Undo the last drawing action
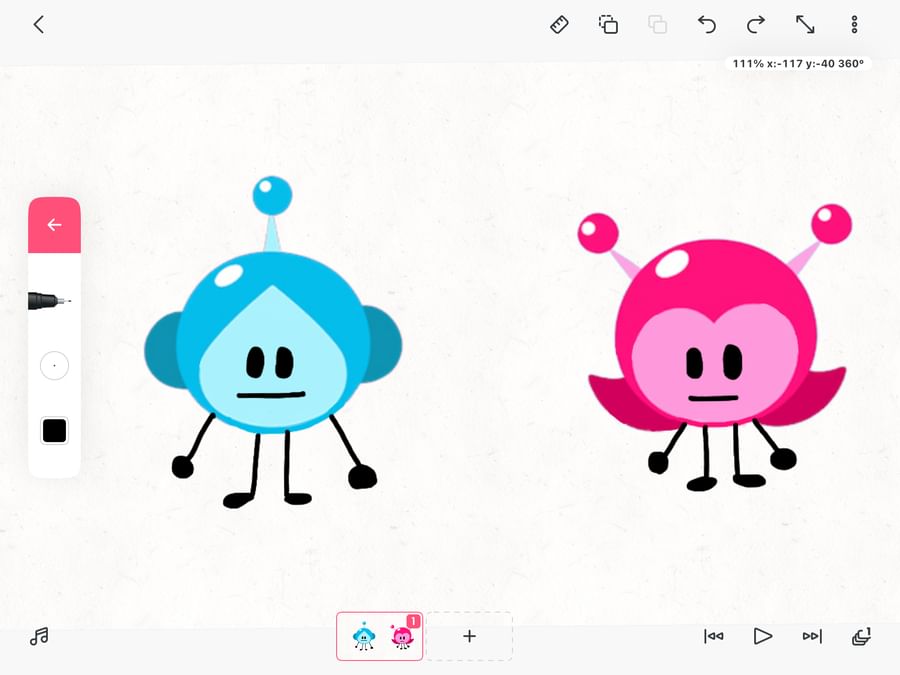This screenshot has height=675, width=900. pos(707,24)
